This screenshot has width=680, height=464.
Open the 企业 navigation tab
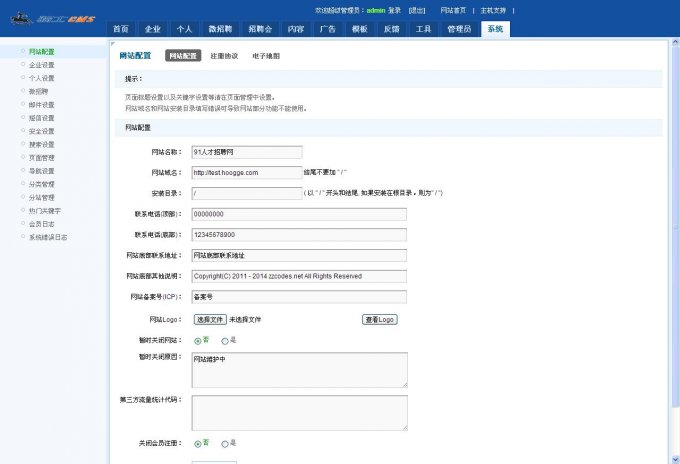point(151,29)
